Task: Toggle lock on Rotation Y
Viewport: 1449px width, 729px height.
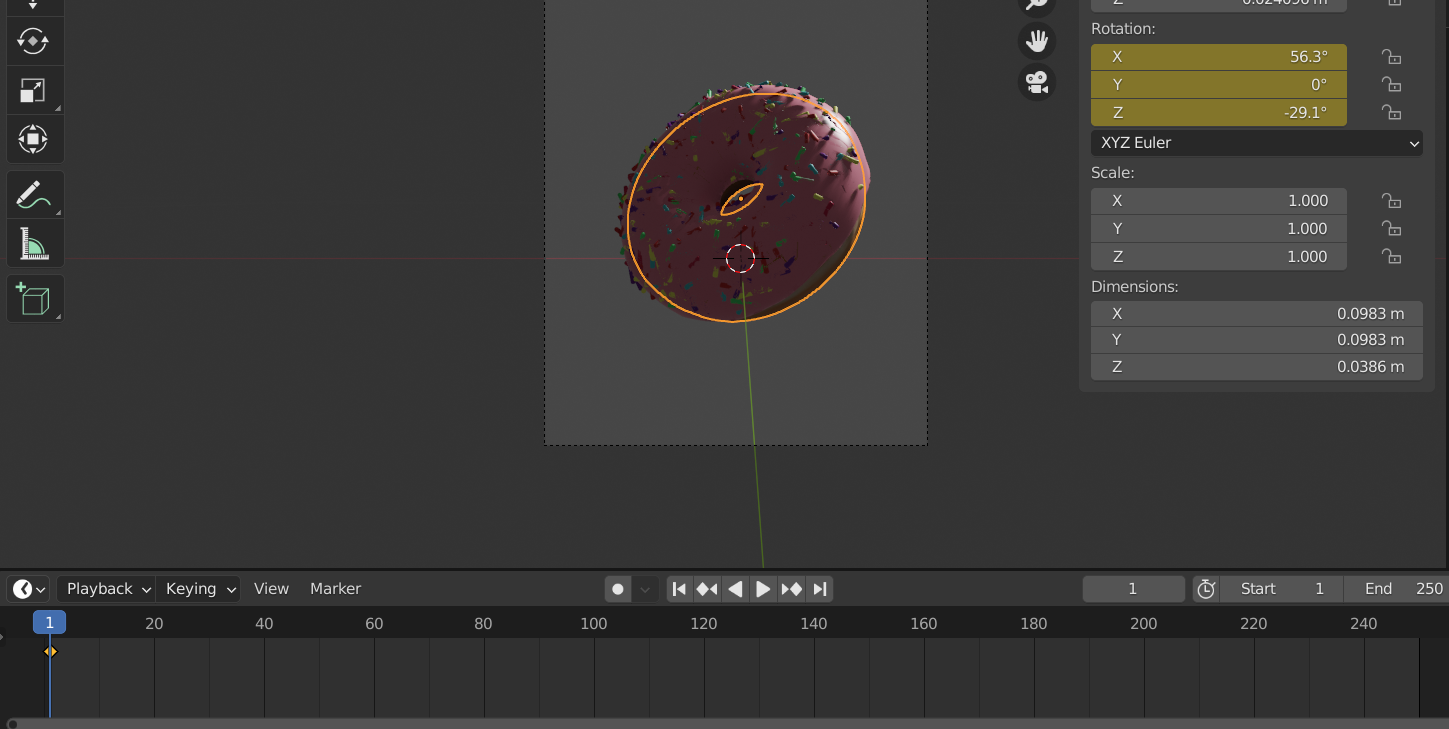Action: (1391, 85)
